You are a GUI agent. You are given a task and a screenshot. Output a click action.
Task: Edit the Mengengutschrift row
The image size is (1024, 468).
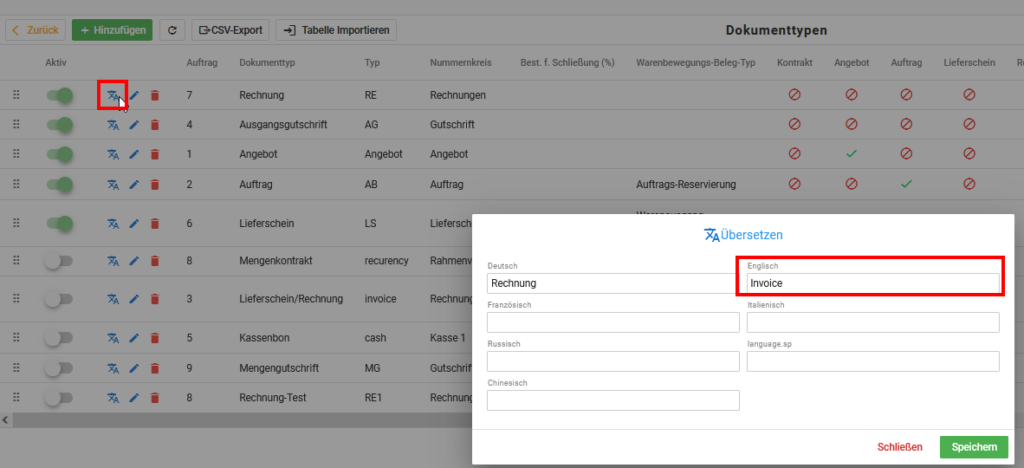(x=134, y=368)
